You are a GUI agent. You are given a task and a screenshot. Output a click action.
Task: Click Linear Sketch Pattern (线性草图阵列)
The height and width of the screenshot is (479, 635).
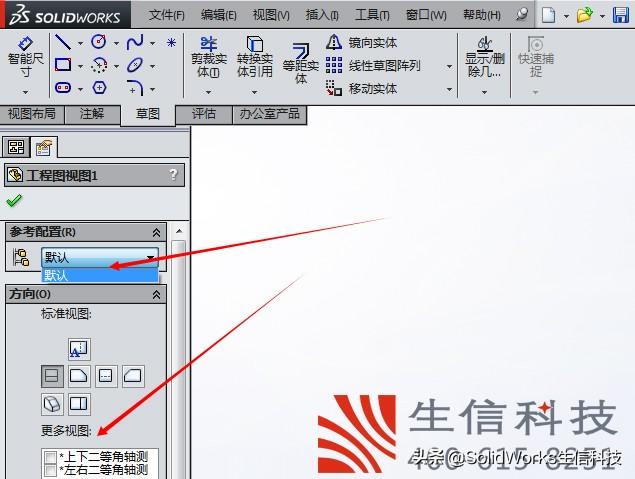coord(373,65)
